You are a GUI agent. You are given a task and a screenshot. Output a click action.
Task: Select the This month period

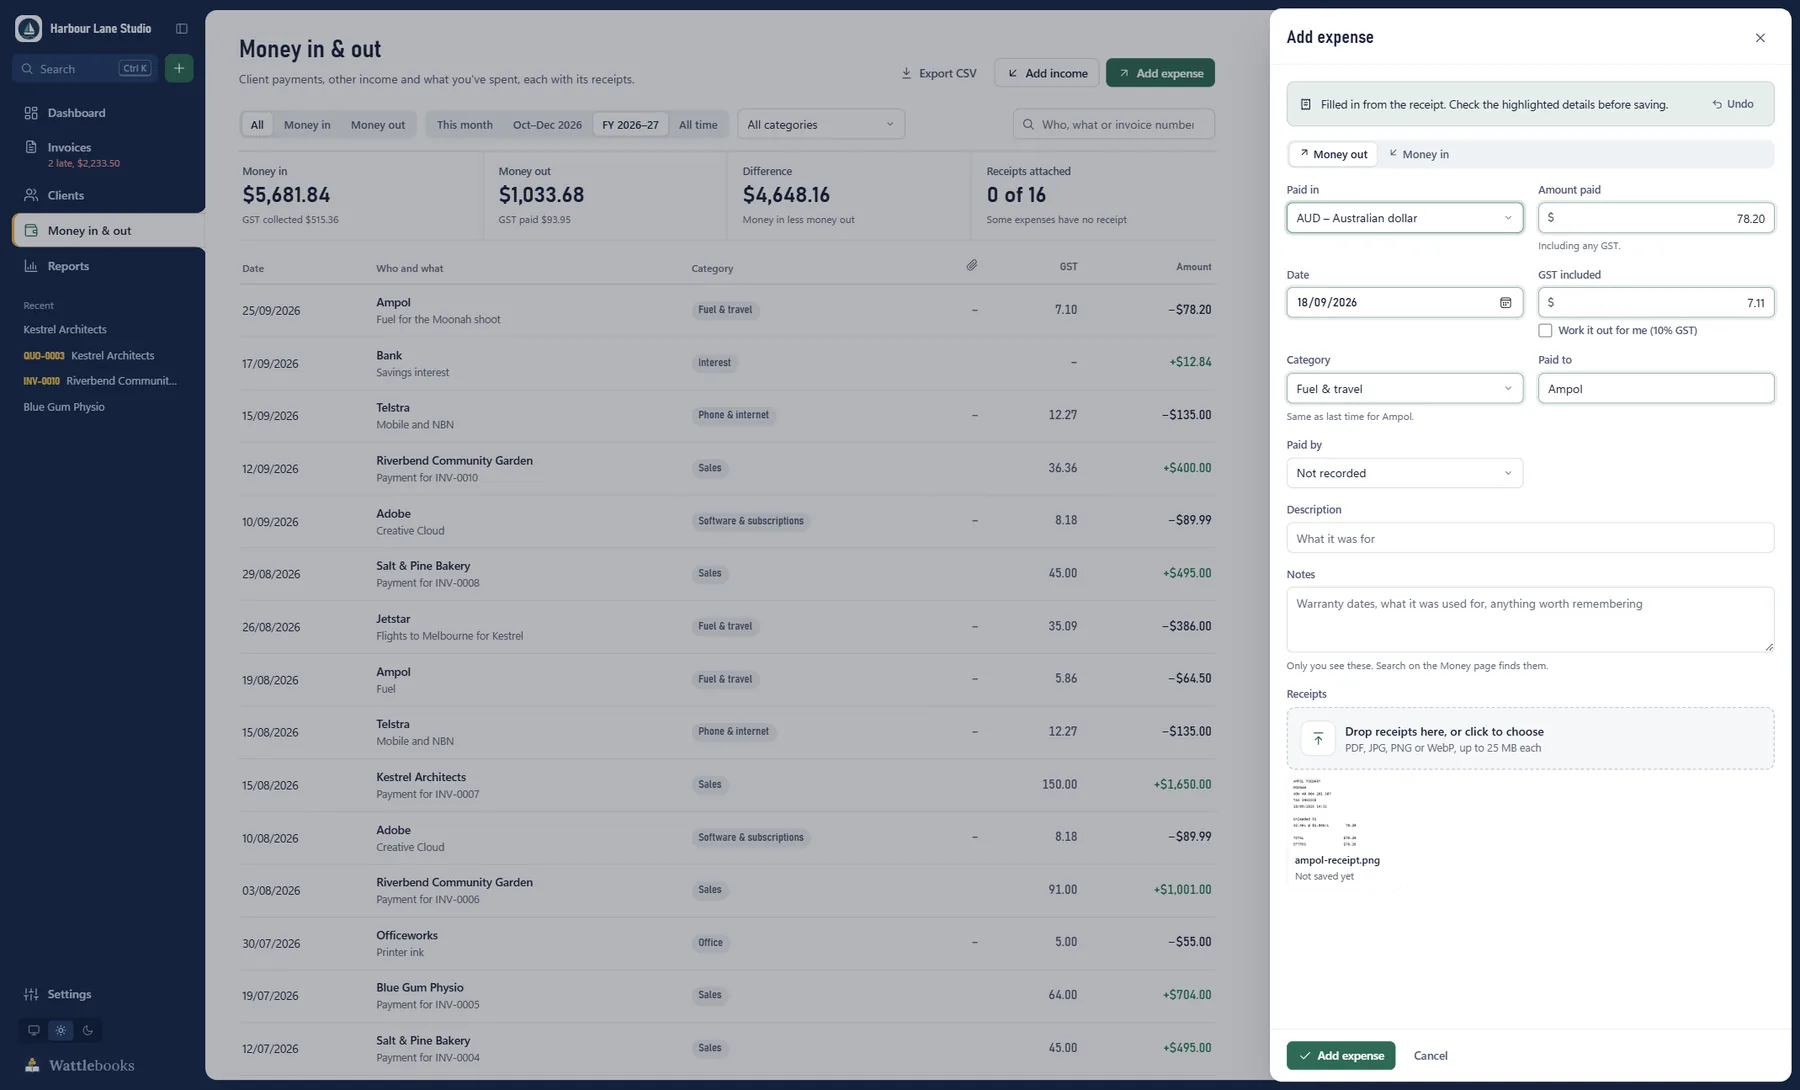[465, 125]
